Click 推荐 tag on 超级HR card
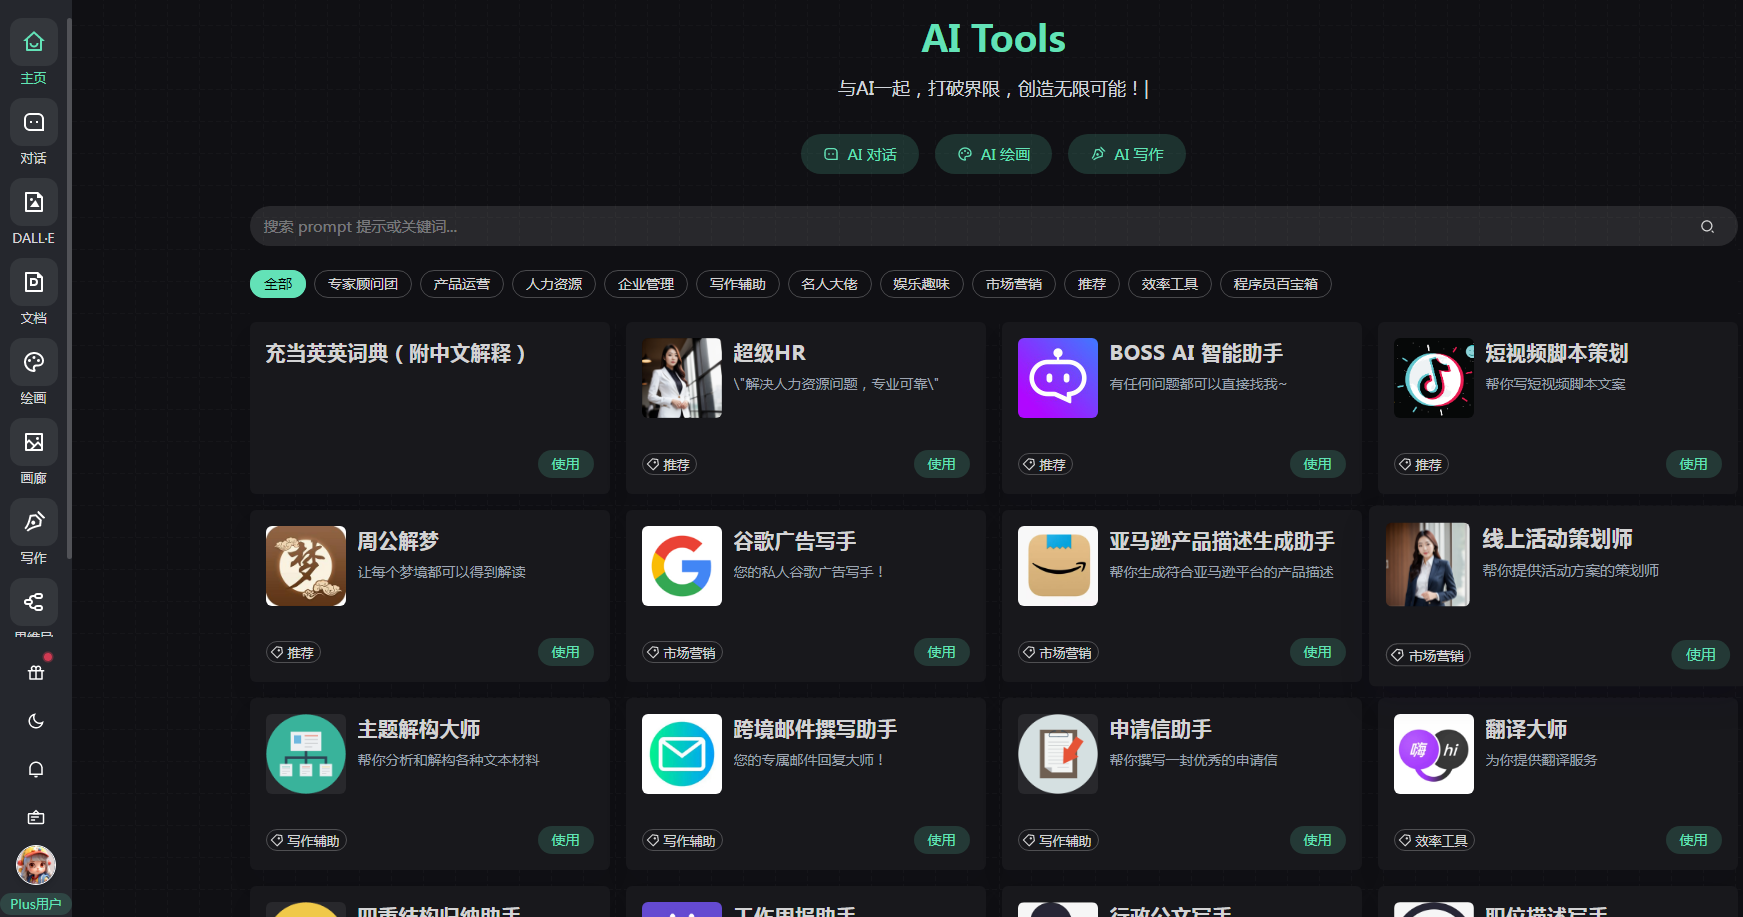 pyautogui.click(x=669, y=465)
